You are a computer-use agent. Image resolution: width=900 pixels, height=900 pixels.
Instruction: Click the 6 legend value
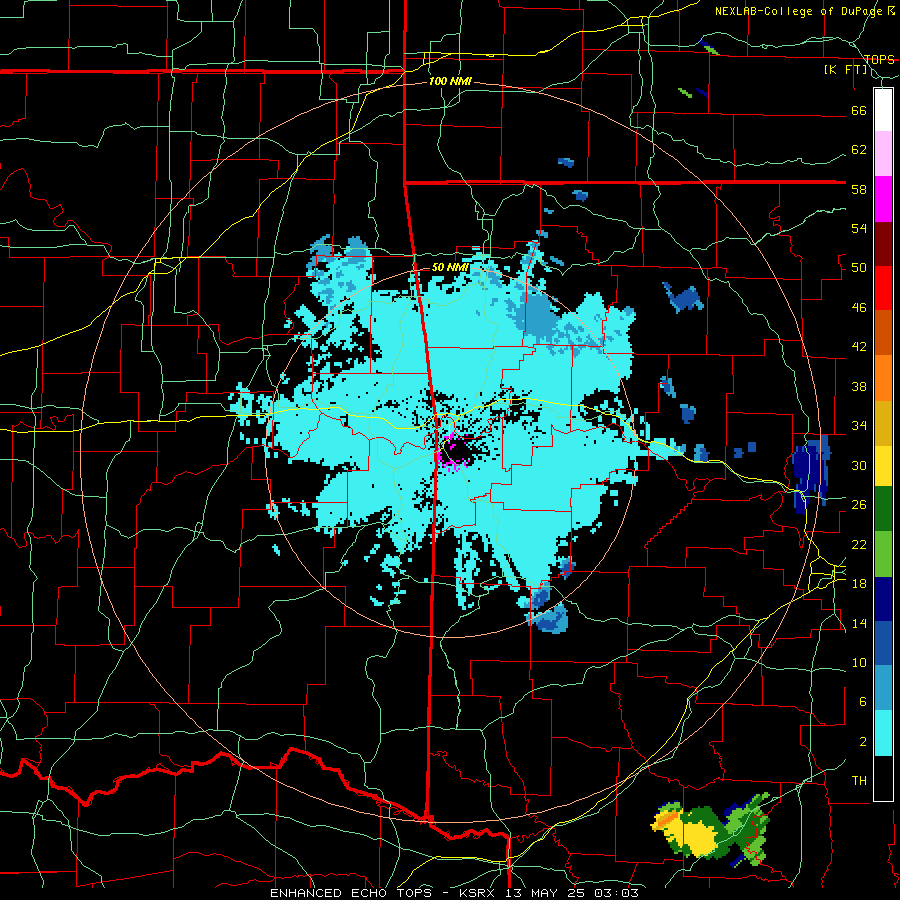click(x=862, y=702)
